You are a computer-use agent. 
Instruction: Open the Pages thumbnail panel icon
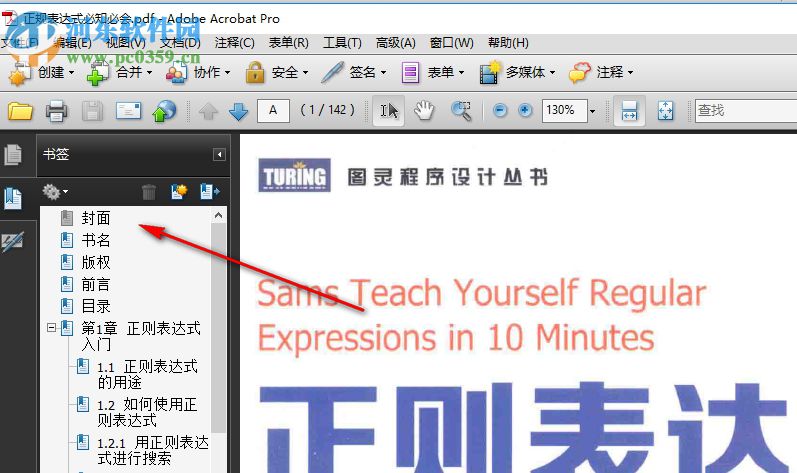pyautogui.click(x=13, y=154)
